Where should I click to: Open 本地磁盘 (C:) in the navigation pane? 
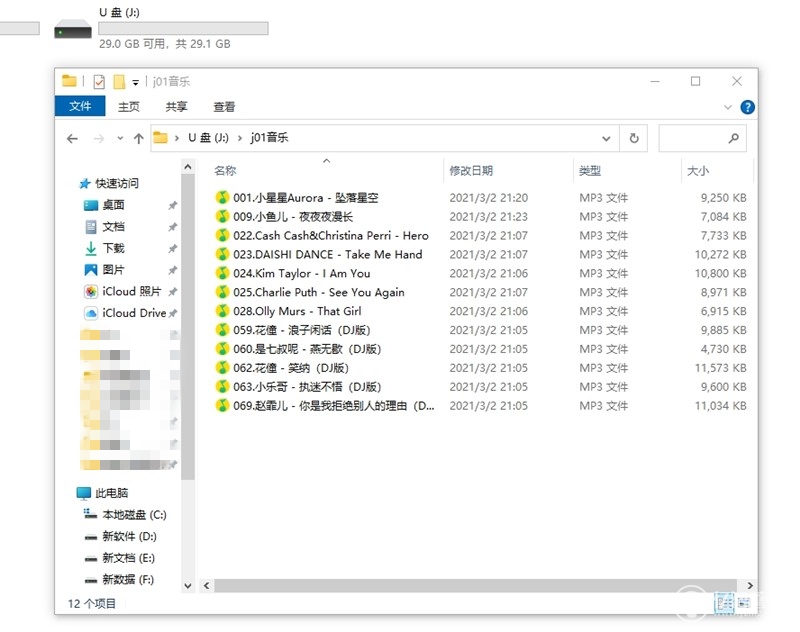(x=134, y=515)
